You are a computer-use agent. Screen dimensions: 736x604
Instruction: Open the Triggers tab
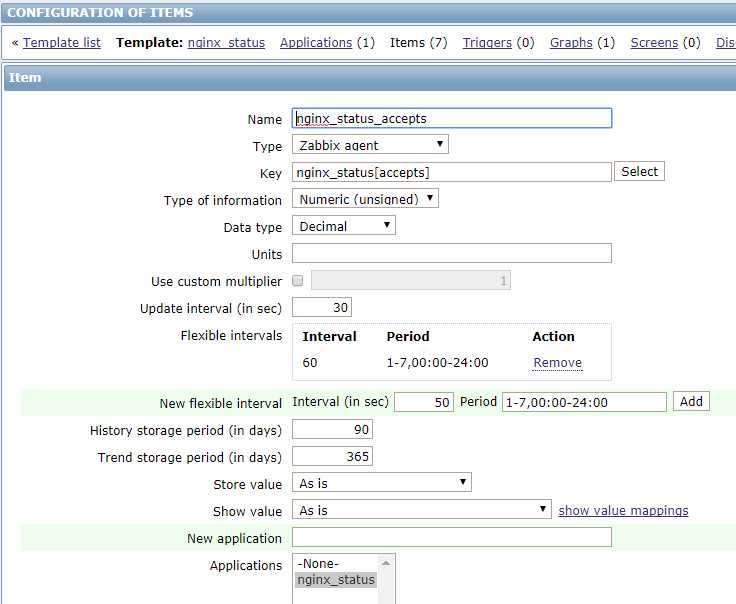pyautogui.click(x=487, y=43)
